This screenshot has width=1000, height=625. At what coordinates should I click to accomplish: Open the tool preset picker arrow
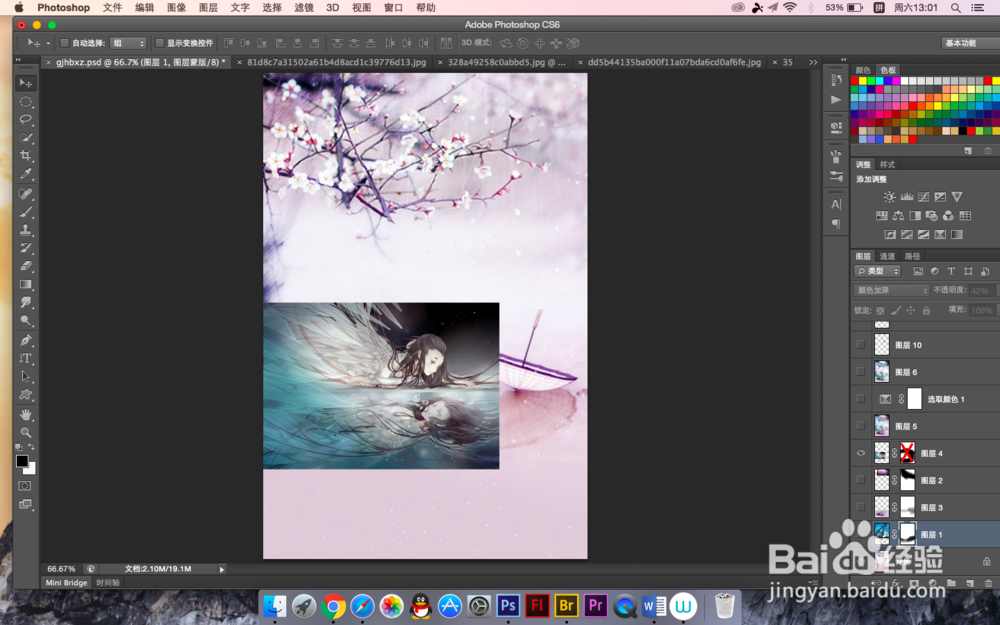coord(48,43)
